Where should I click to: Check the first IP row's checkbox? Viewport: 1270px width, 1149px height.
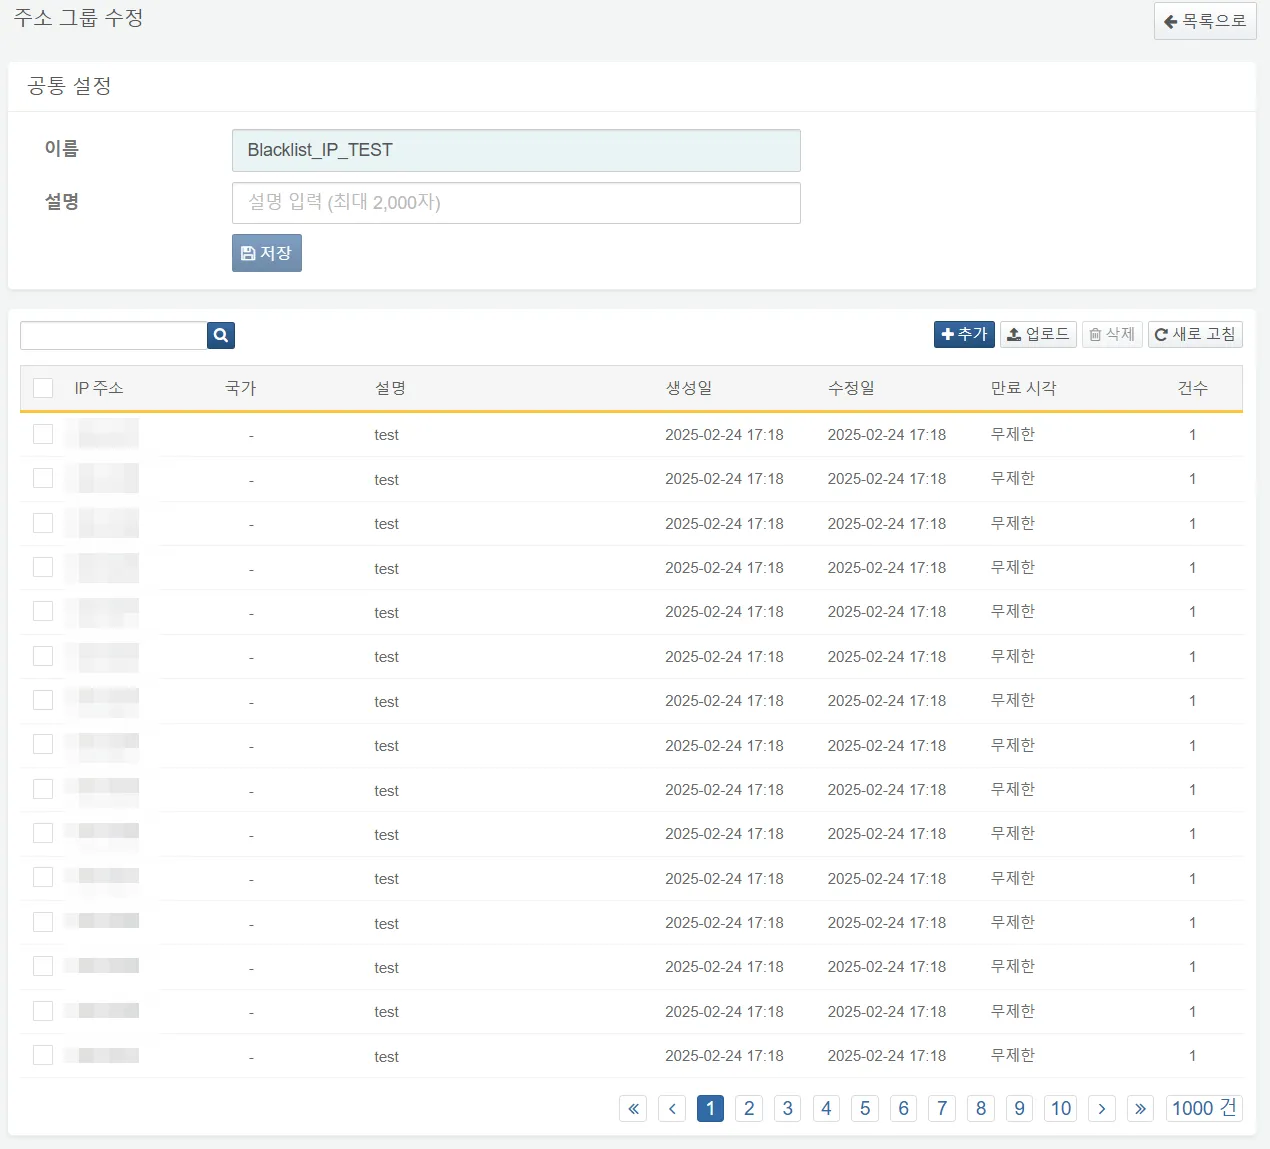43,434
